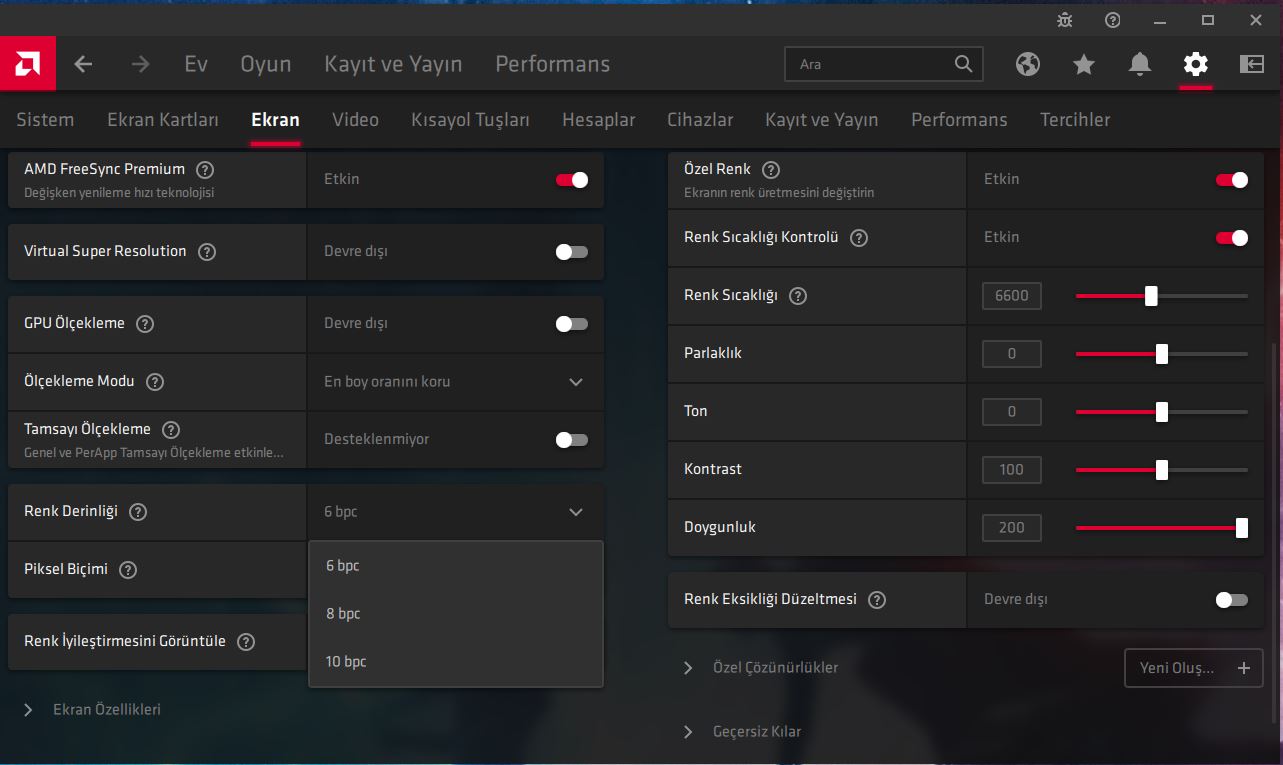Open Kayıt ve Yayın top navigation
The height and width of the screenshot is (765, 1283).
pyautogui.click(x=393, y=64)
